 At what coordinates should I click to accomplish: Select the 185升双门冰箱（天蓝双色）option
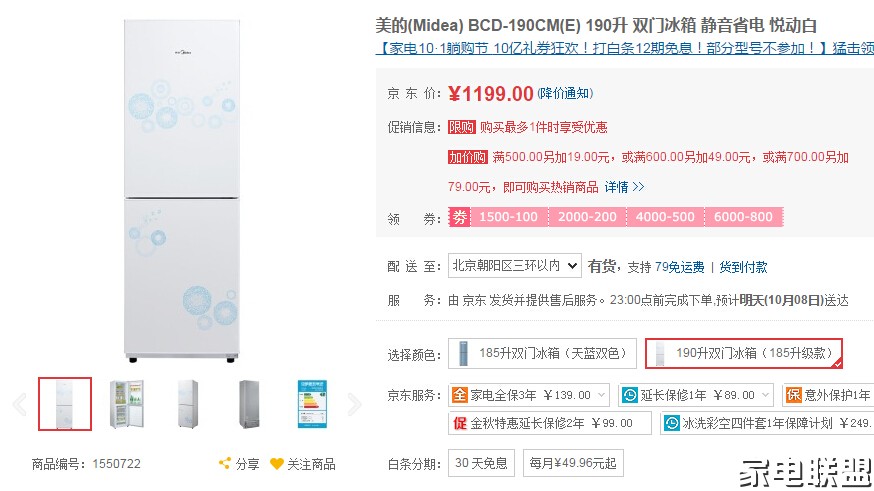click(x=542, y=353)
